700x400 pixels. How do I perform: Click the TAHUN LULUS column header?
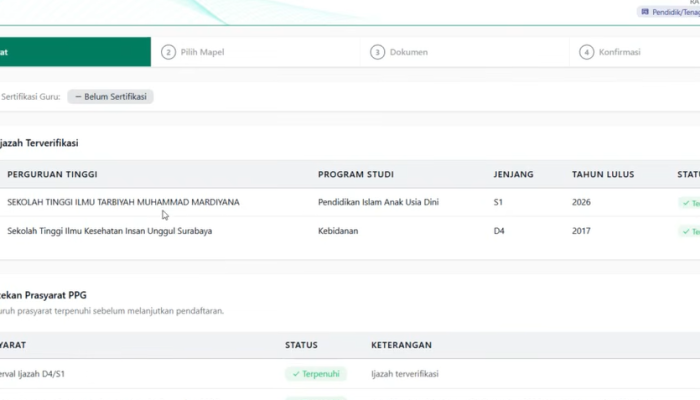pos(603,175)
